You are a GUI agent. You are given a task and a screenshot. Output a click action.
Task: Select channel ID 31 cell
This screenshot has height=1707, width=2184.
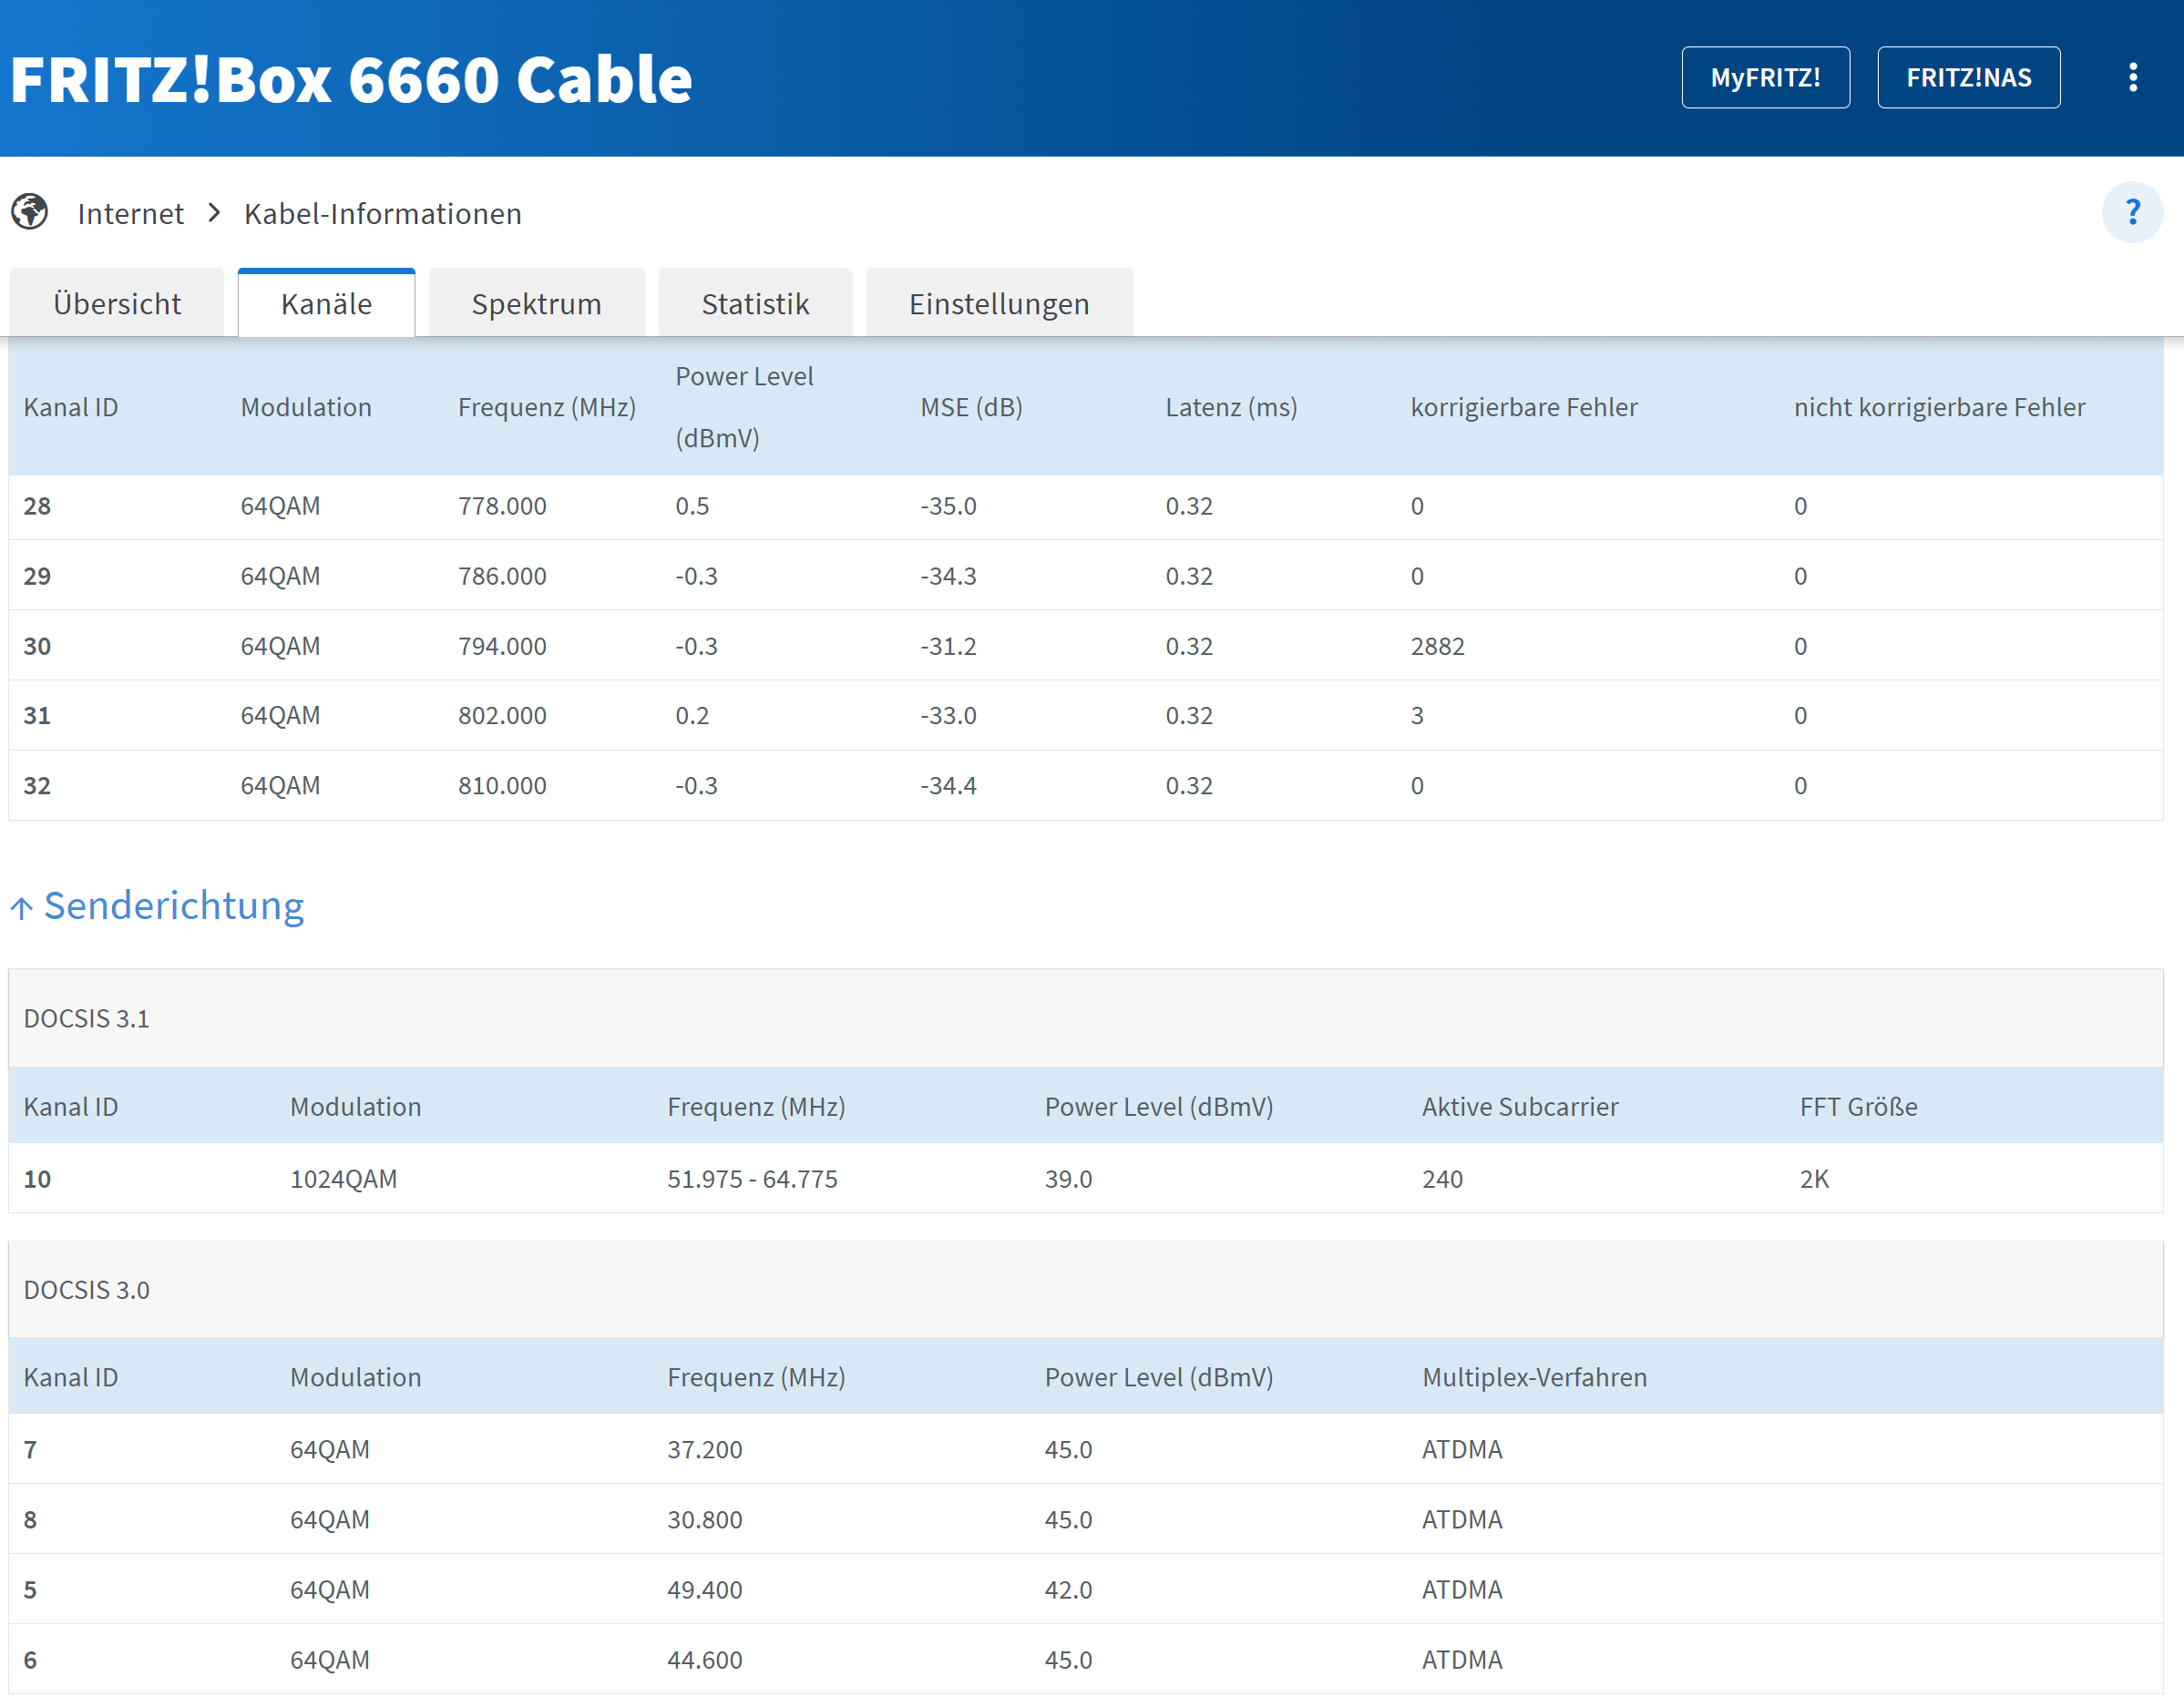(x=37, y=715)
